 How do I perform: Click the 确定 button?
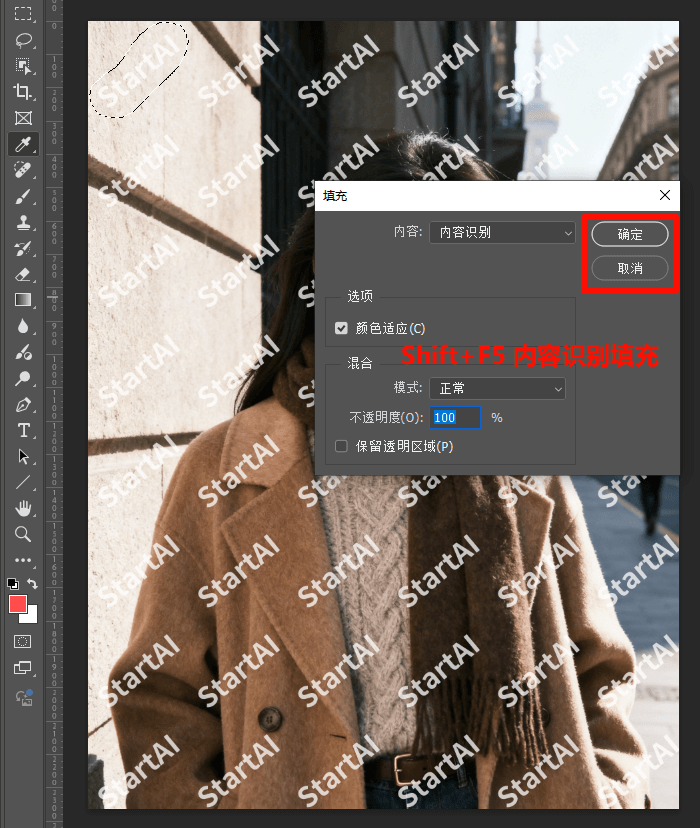(630, 234)
